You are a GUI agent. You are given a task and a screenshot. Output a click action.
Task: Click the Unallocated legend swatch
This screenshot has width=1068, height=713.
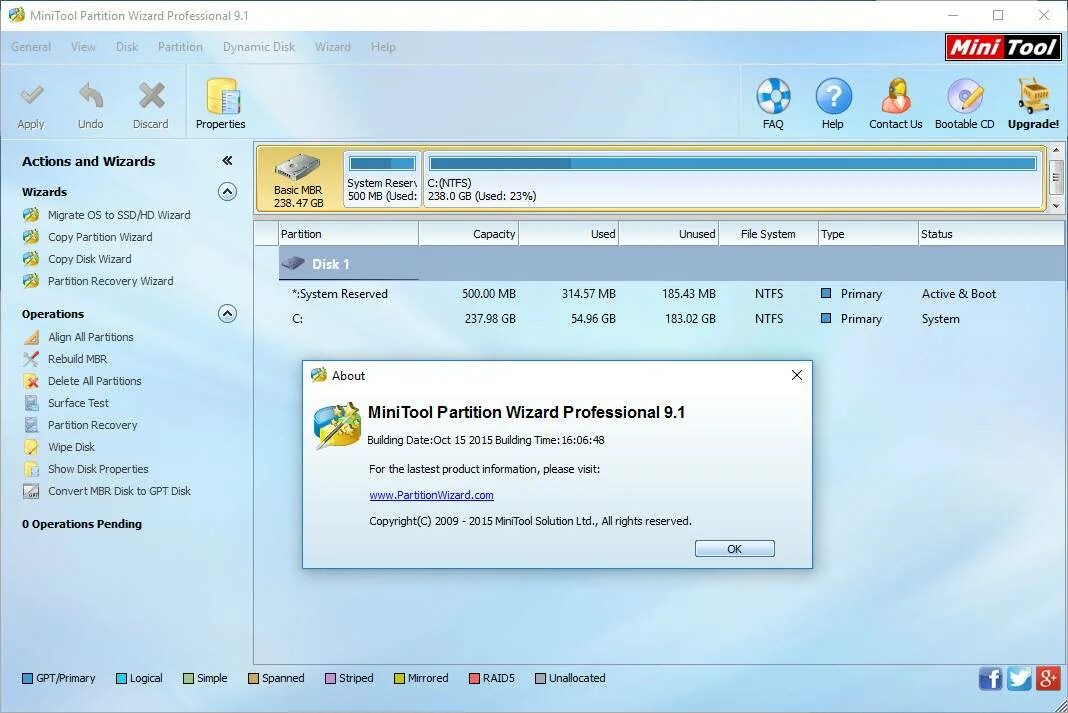540,678
